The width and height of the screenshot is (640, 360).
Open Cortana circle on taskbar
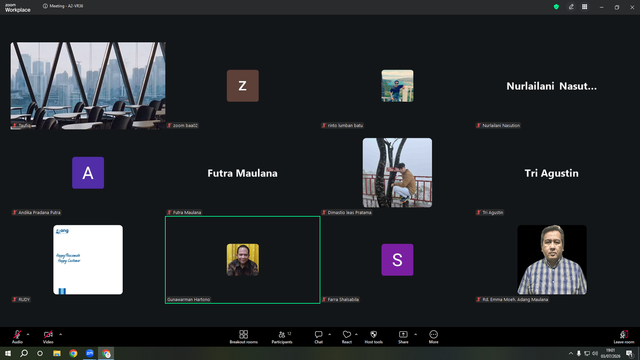pos(40,353)
